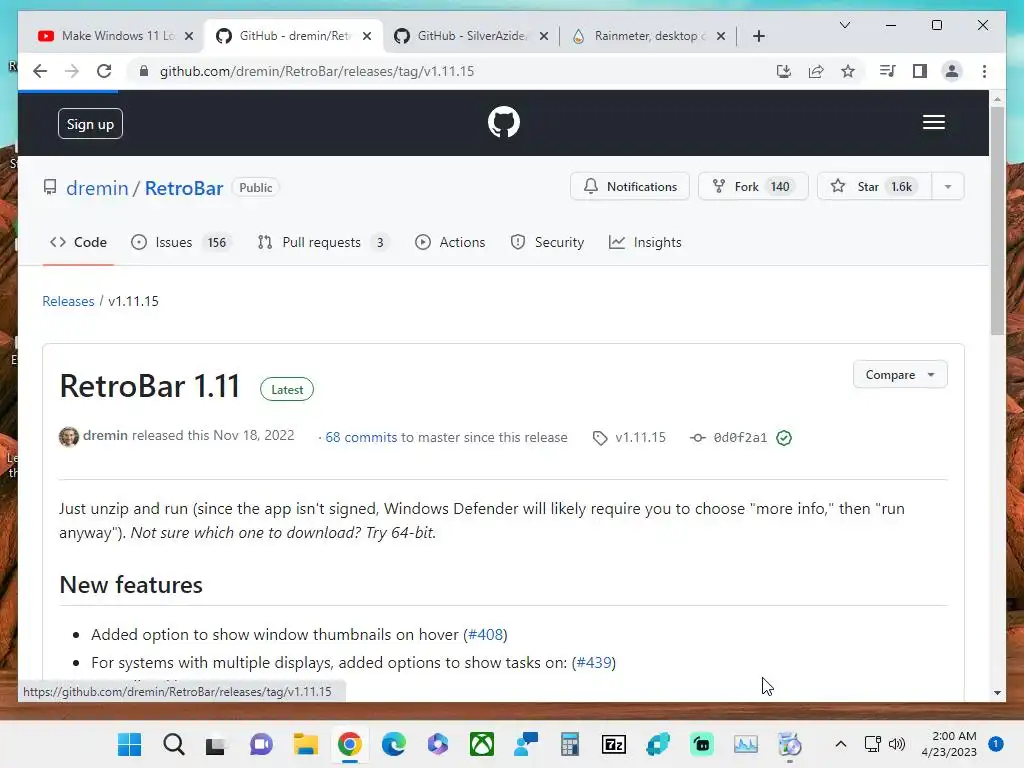
Task: Open issue #439 link
Action: [x=594, y=662]
